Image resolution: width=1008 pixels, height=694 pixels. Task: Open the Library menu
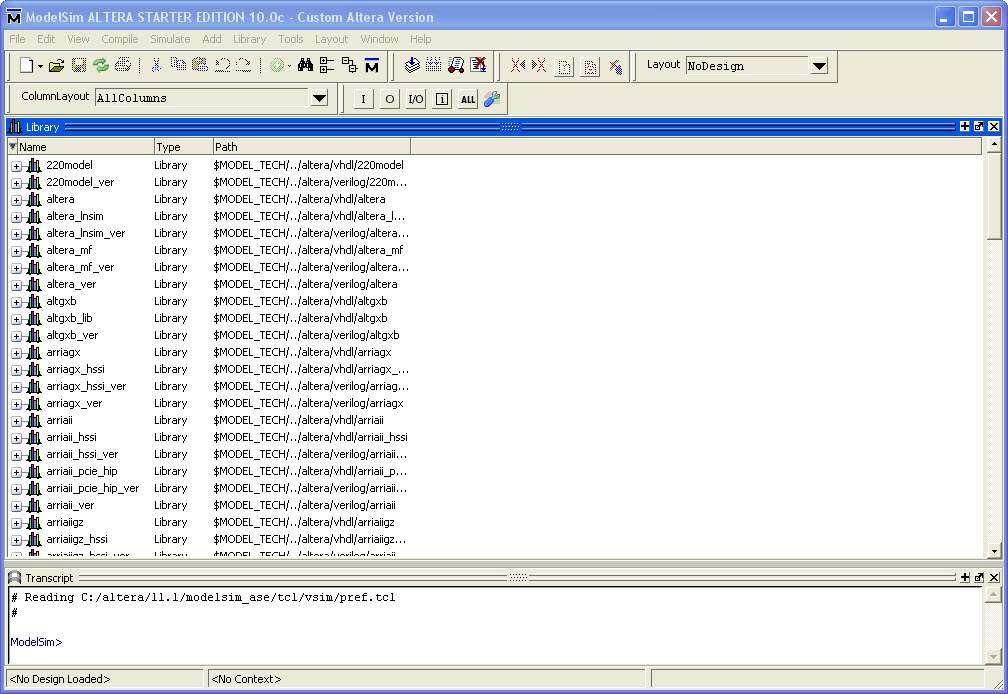(249, 39)
